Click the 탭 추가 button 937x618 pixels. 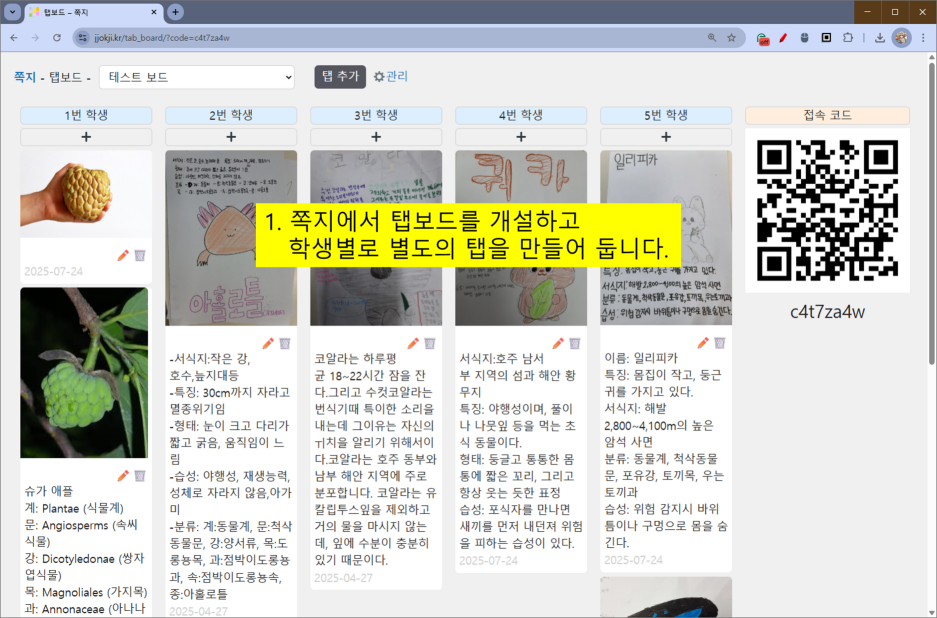click(x=340, y=77)
